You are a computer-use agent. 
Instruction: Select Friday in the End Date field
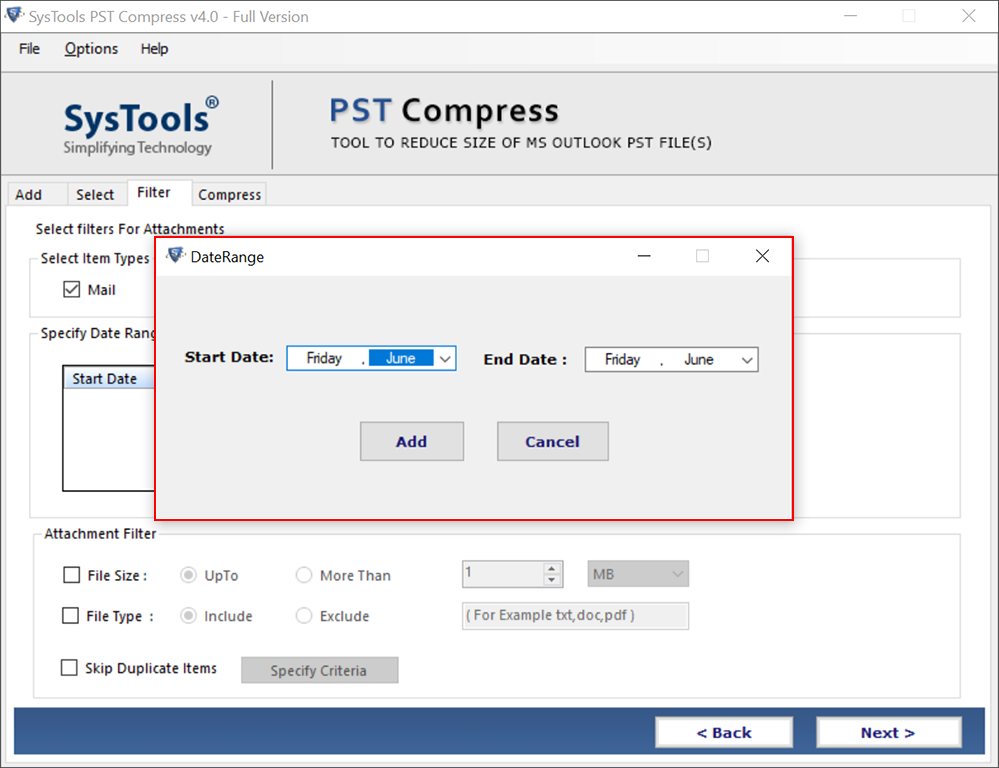pyautogui.click(x=622, y=360)
